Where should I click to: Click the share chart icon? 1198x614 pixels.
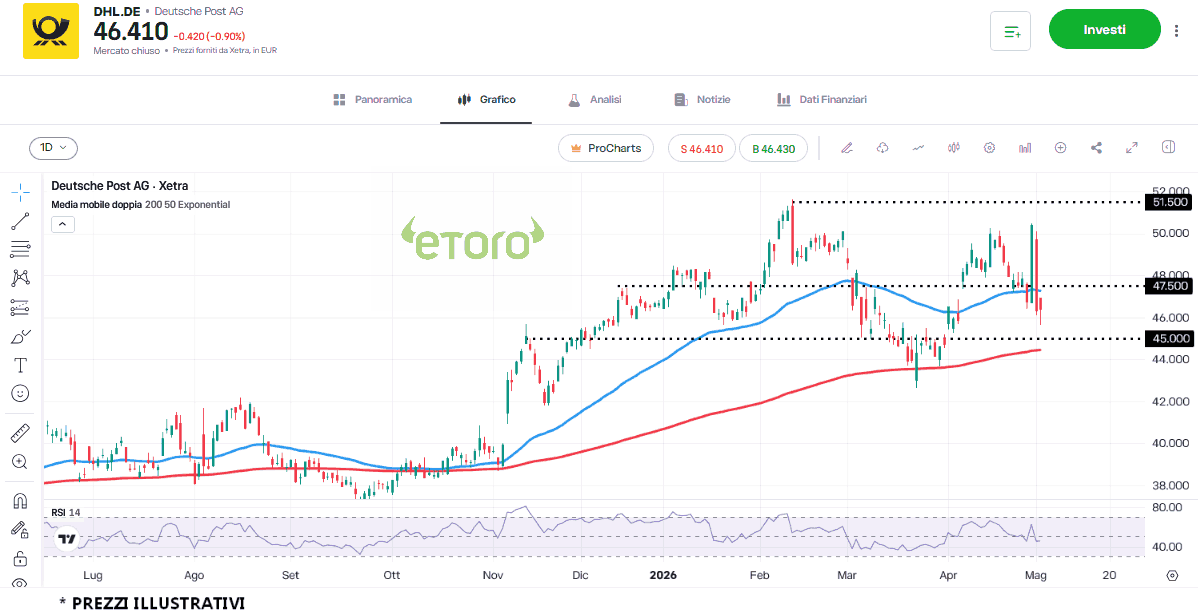point(1096,148)
